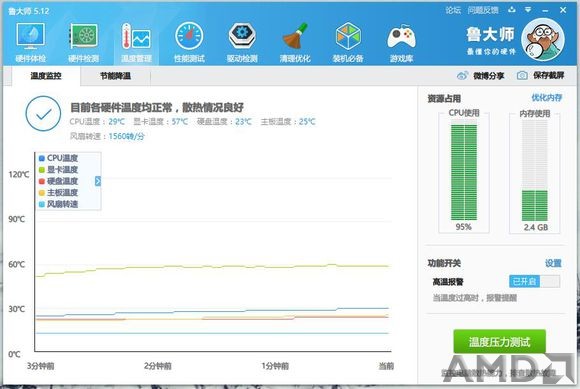Viewport: 580px width, 389px height.
Task: Click the 温度管理 thermometer icon
Action: click(x=136, y=36)
